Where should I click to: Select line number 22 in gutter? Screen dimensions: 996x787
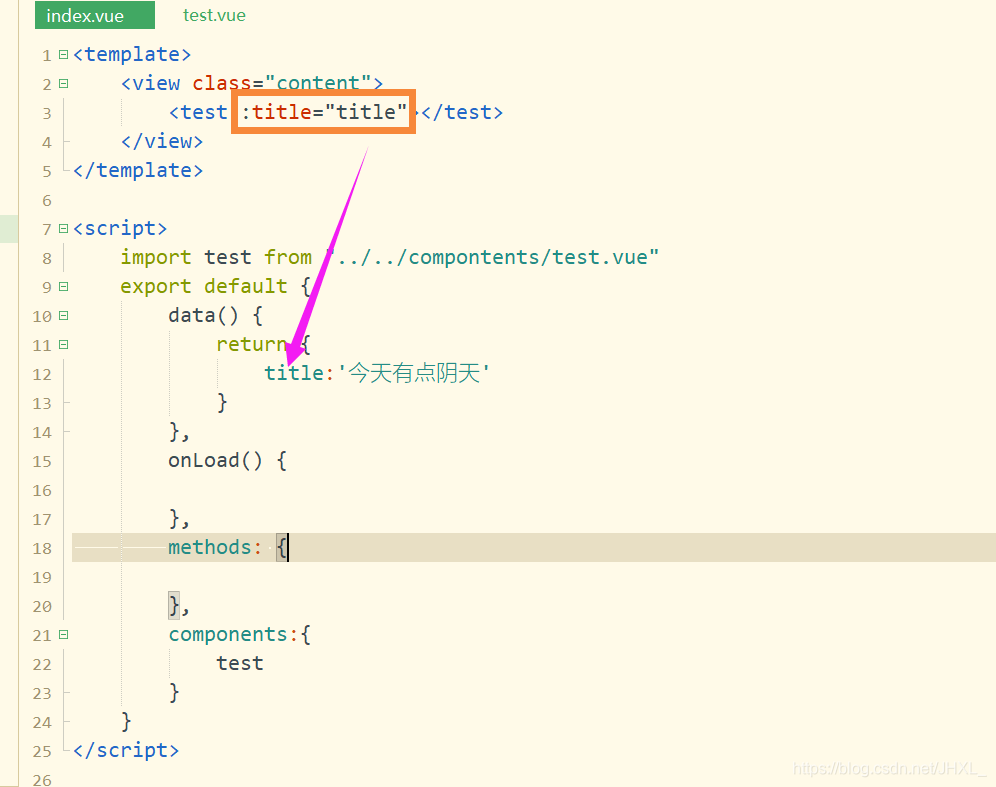42,665
